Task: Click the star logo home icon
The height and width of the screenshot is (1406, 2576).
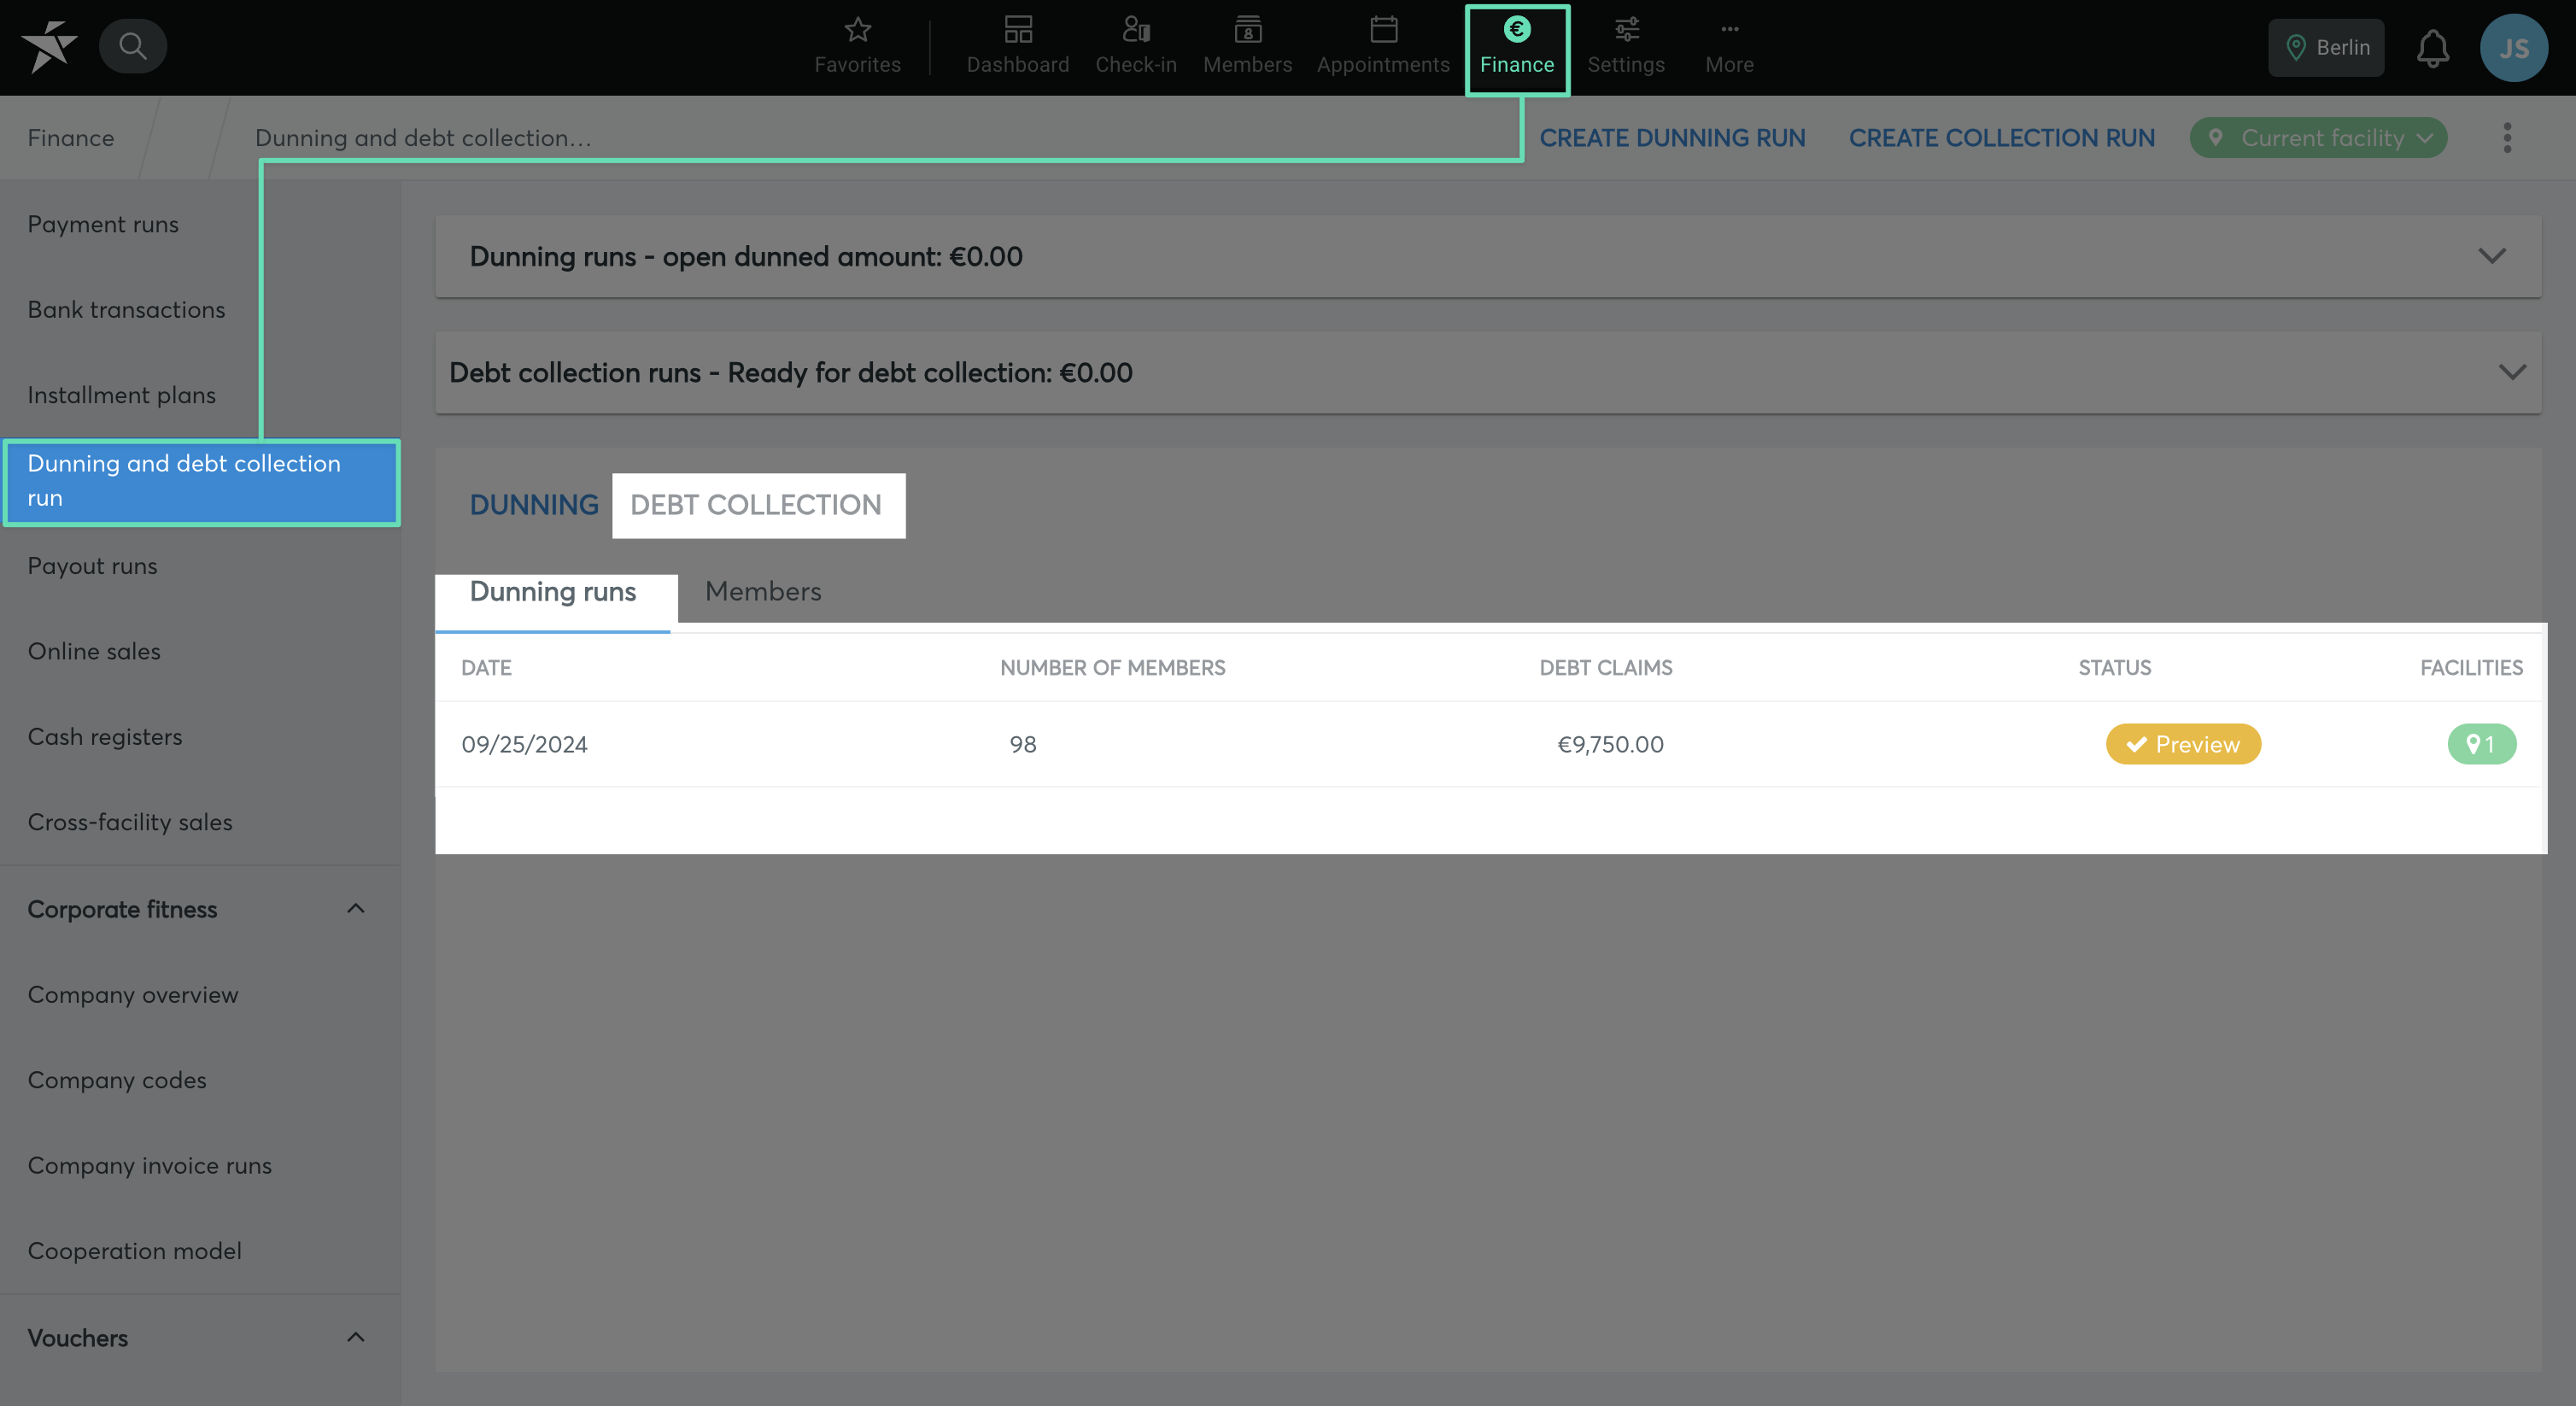Action: tap(49, 47)
